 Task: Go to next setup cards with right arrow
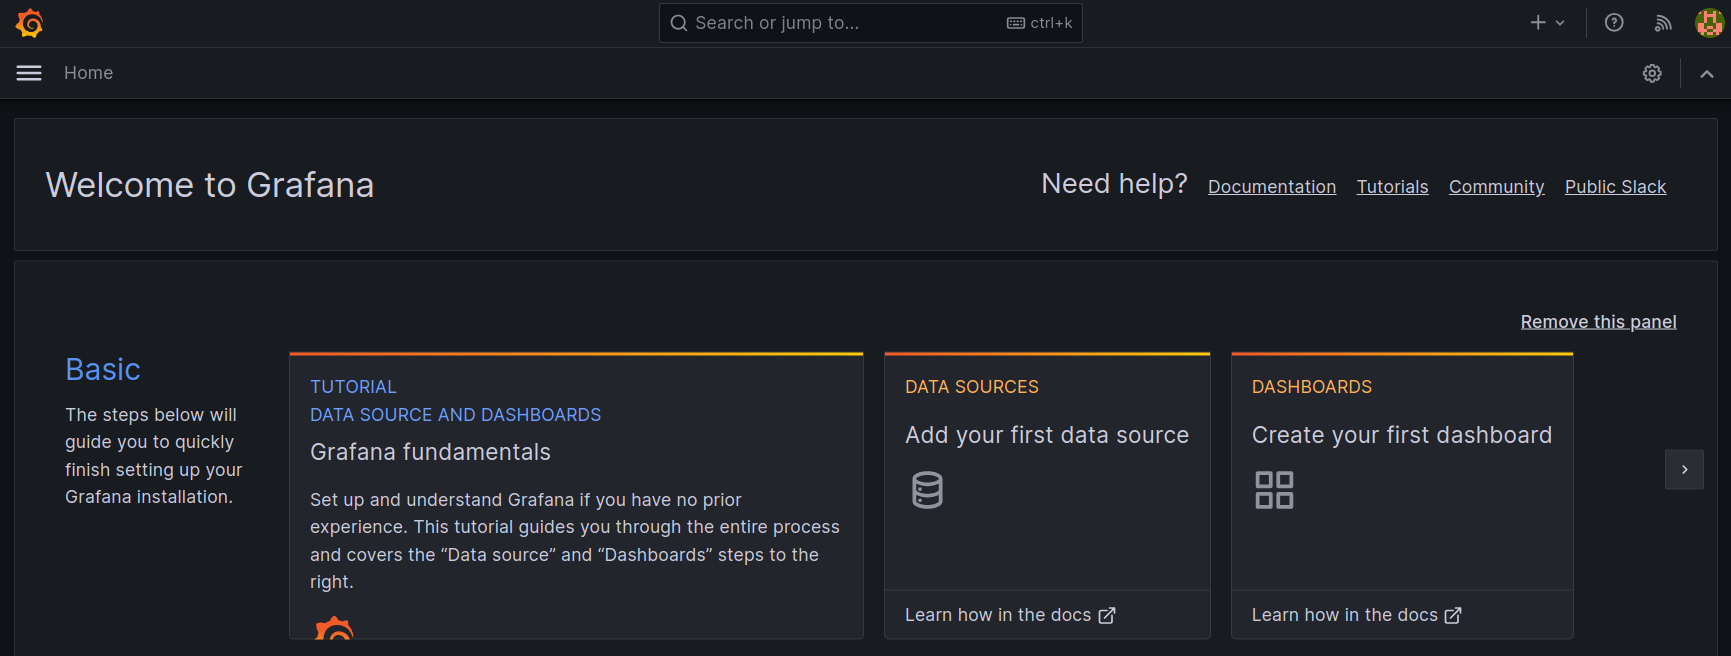point(1684,469)
